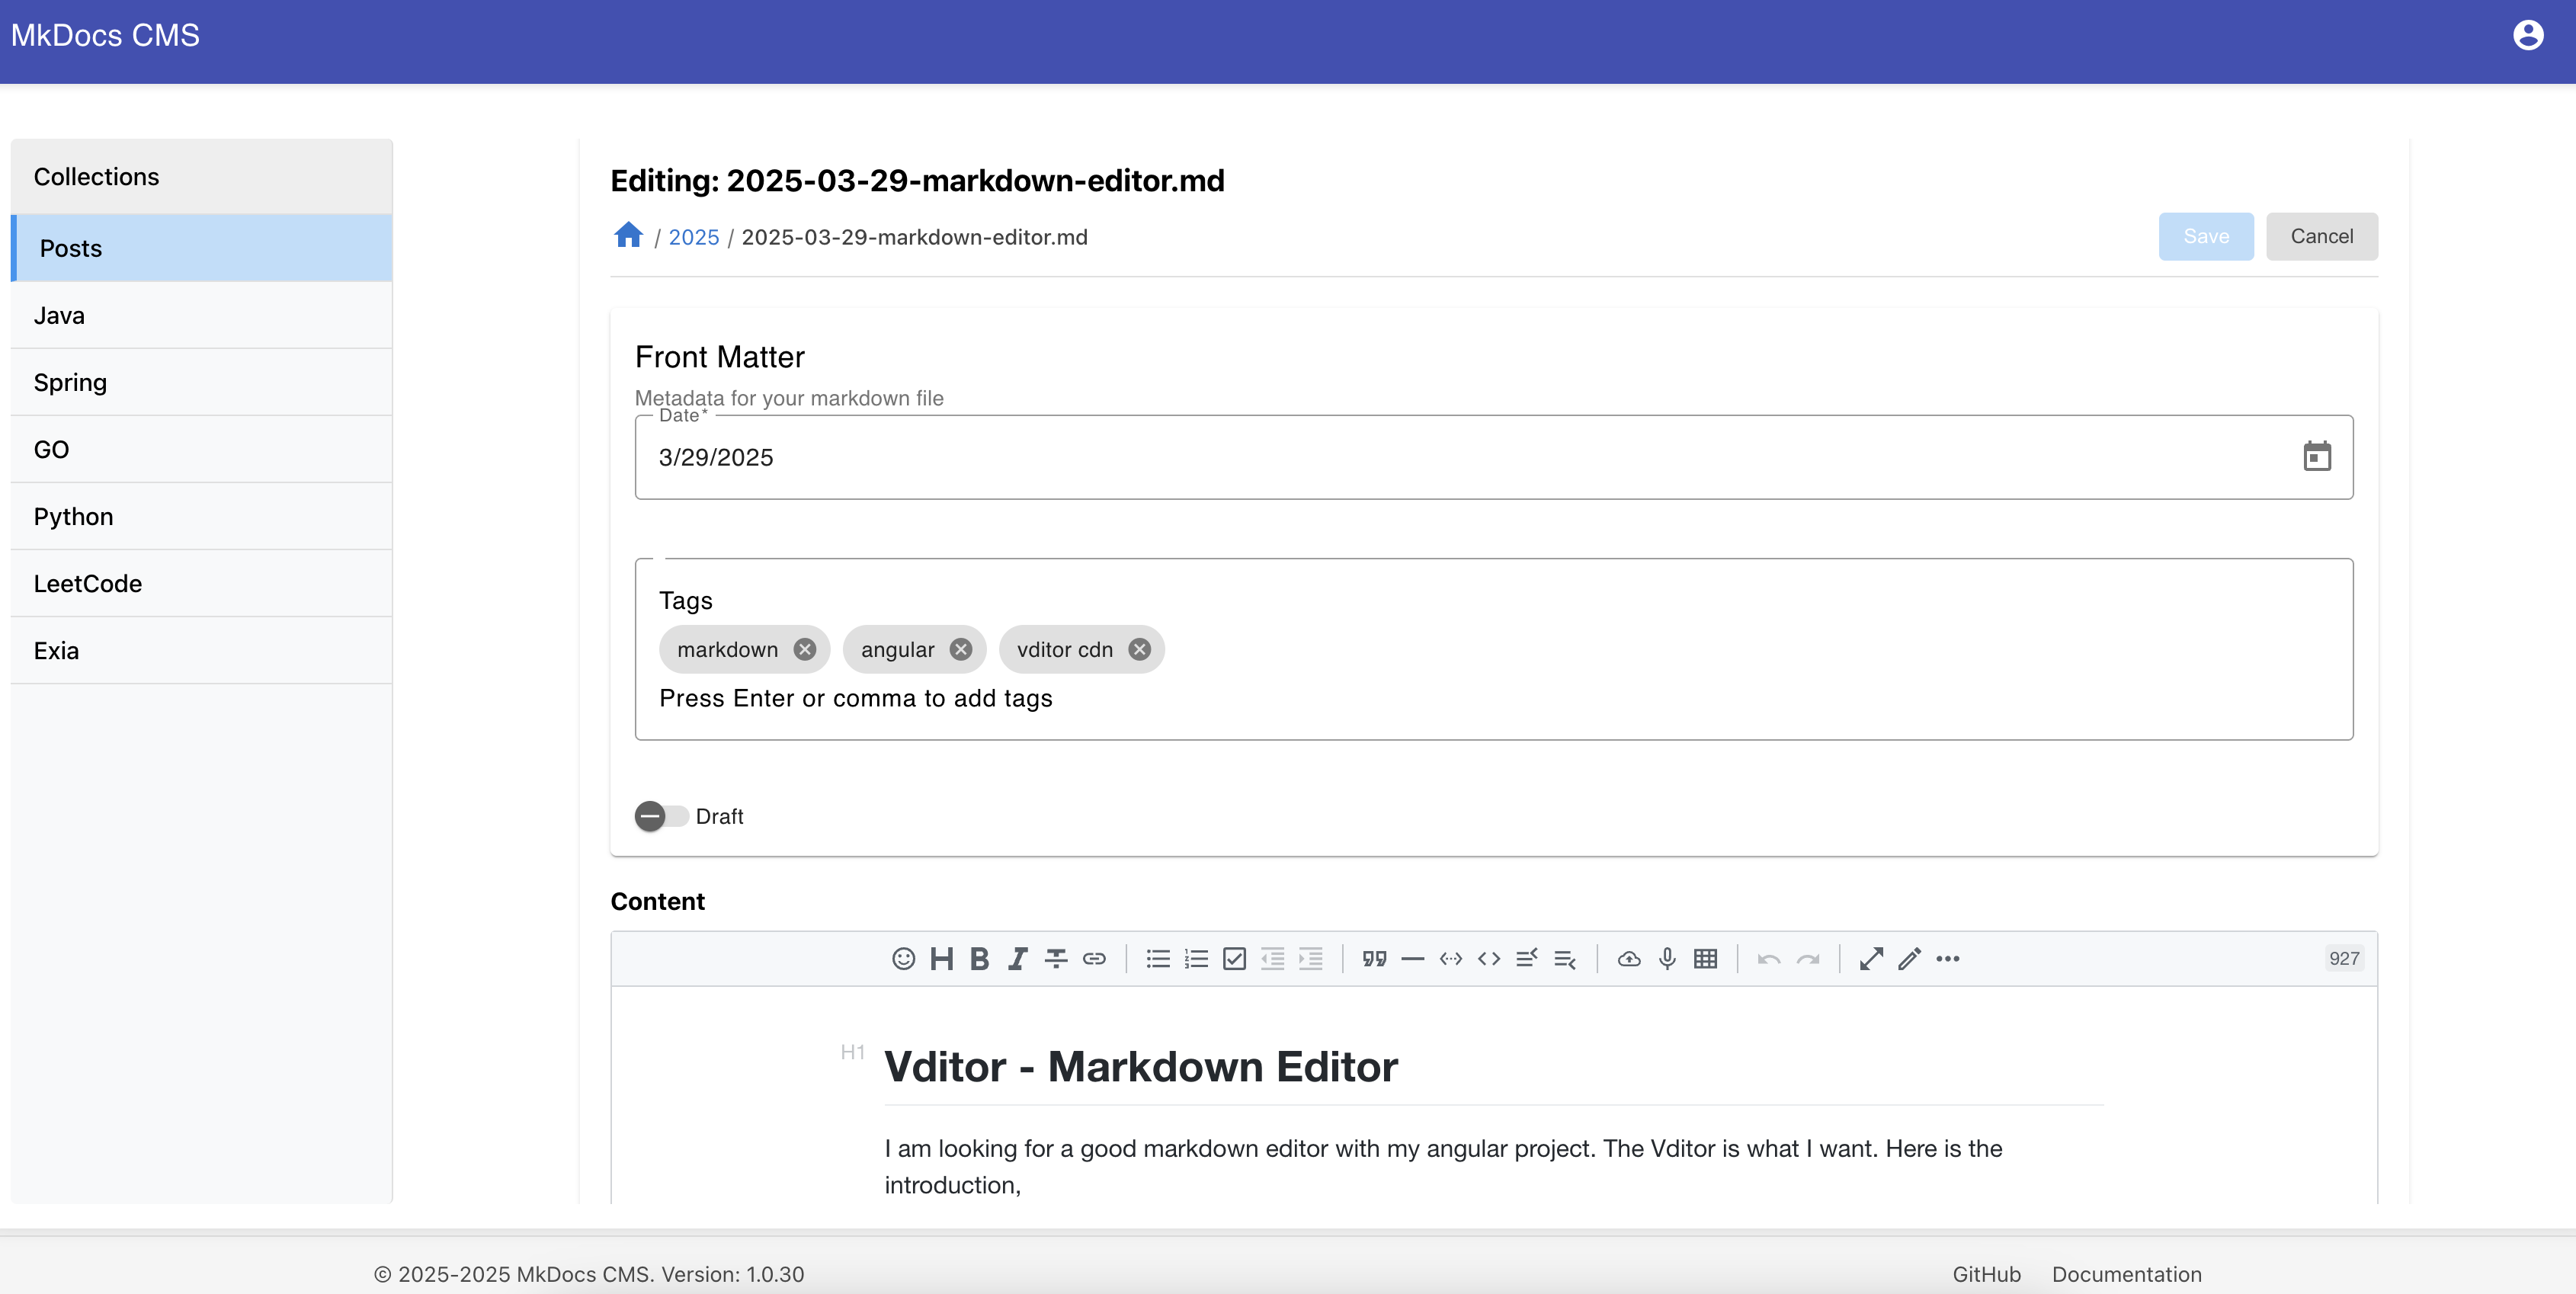The width and height of the screenshot is (2576, 1294).
Task: Select the Posts collection
Action: [x=201, y=248]
